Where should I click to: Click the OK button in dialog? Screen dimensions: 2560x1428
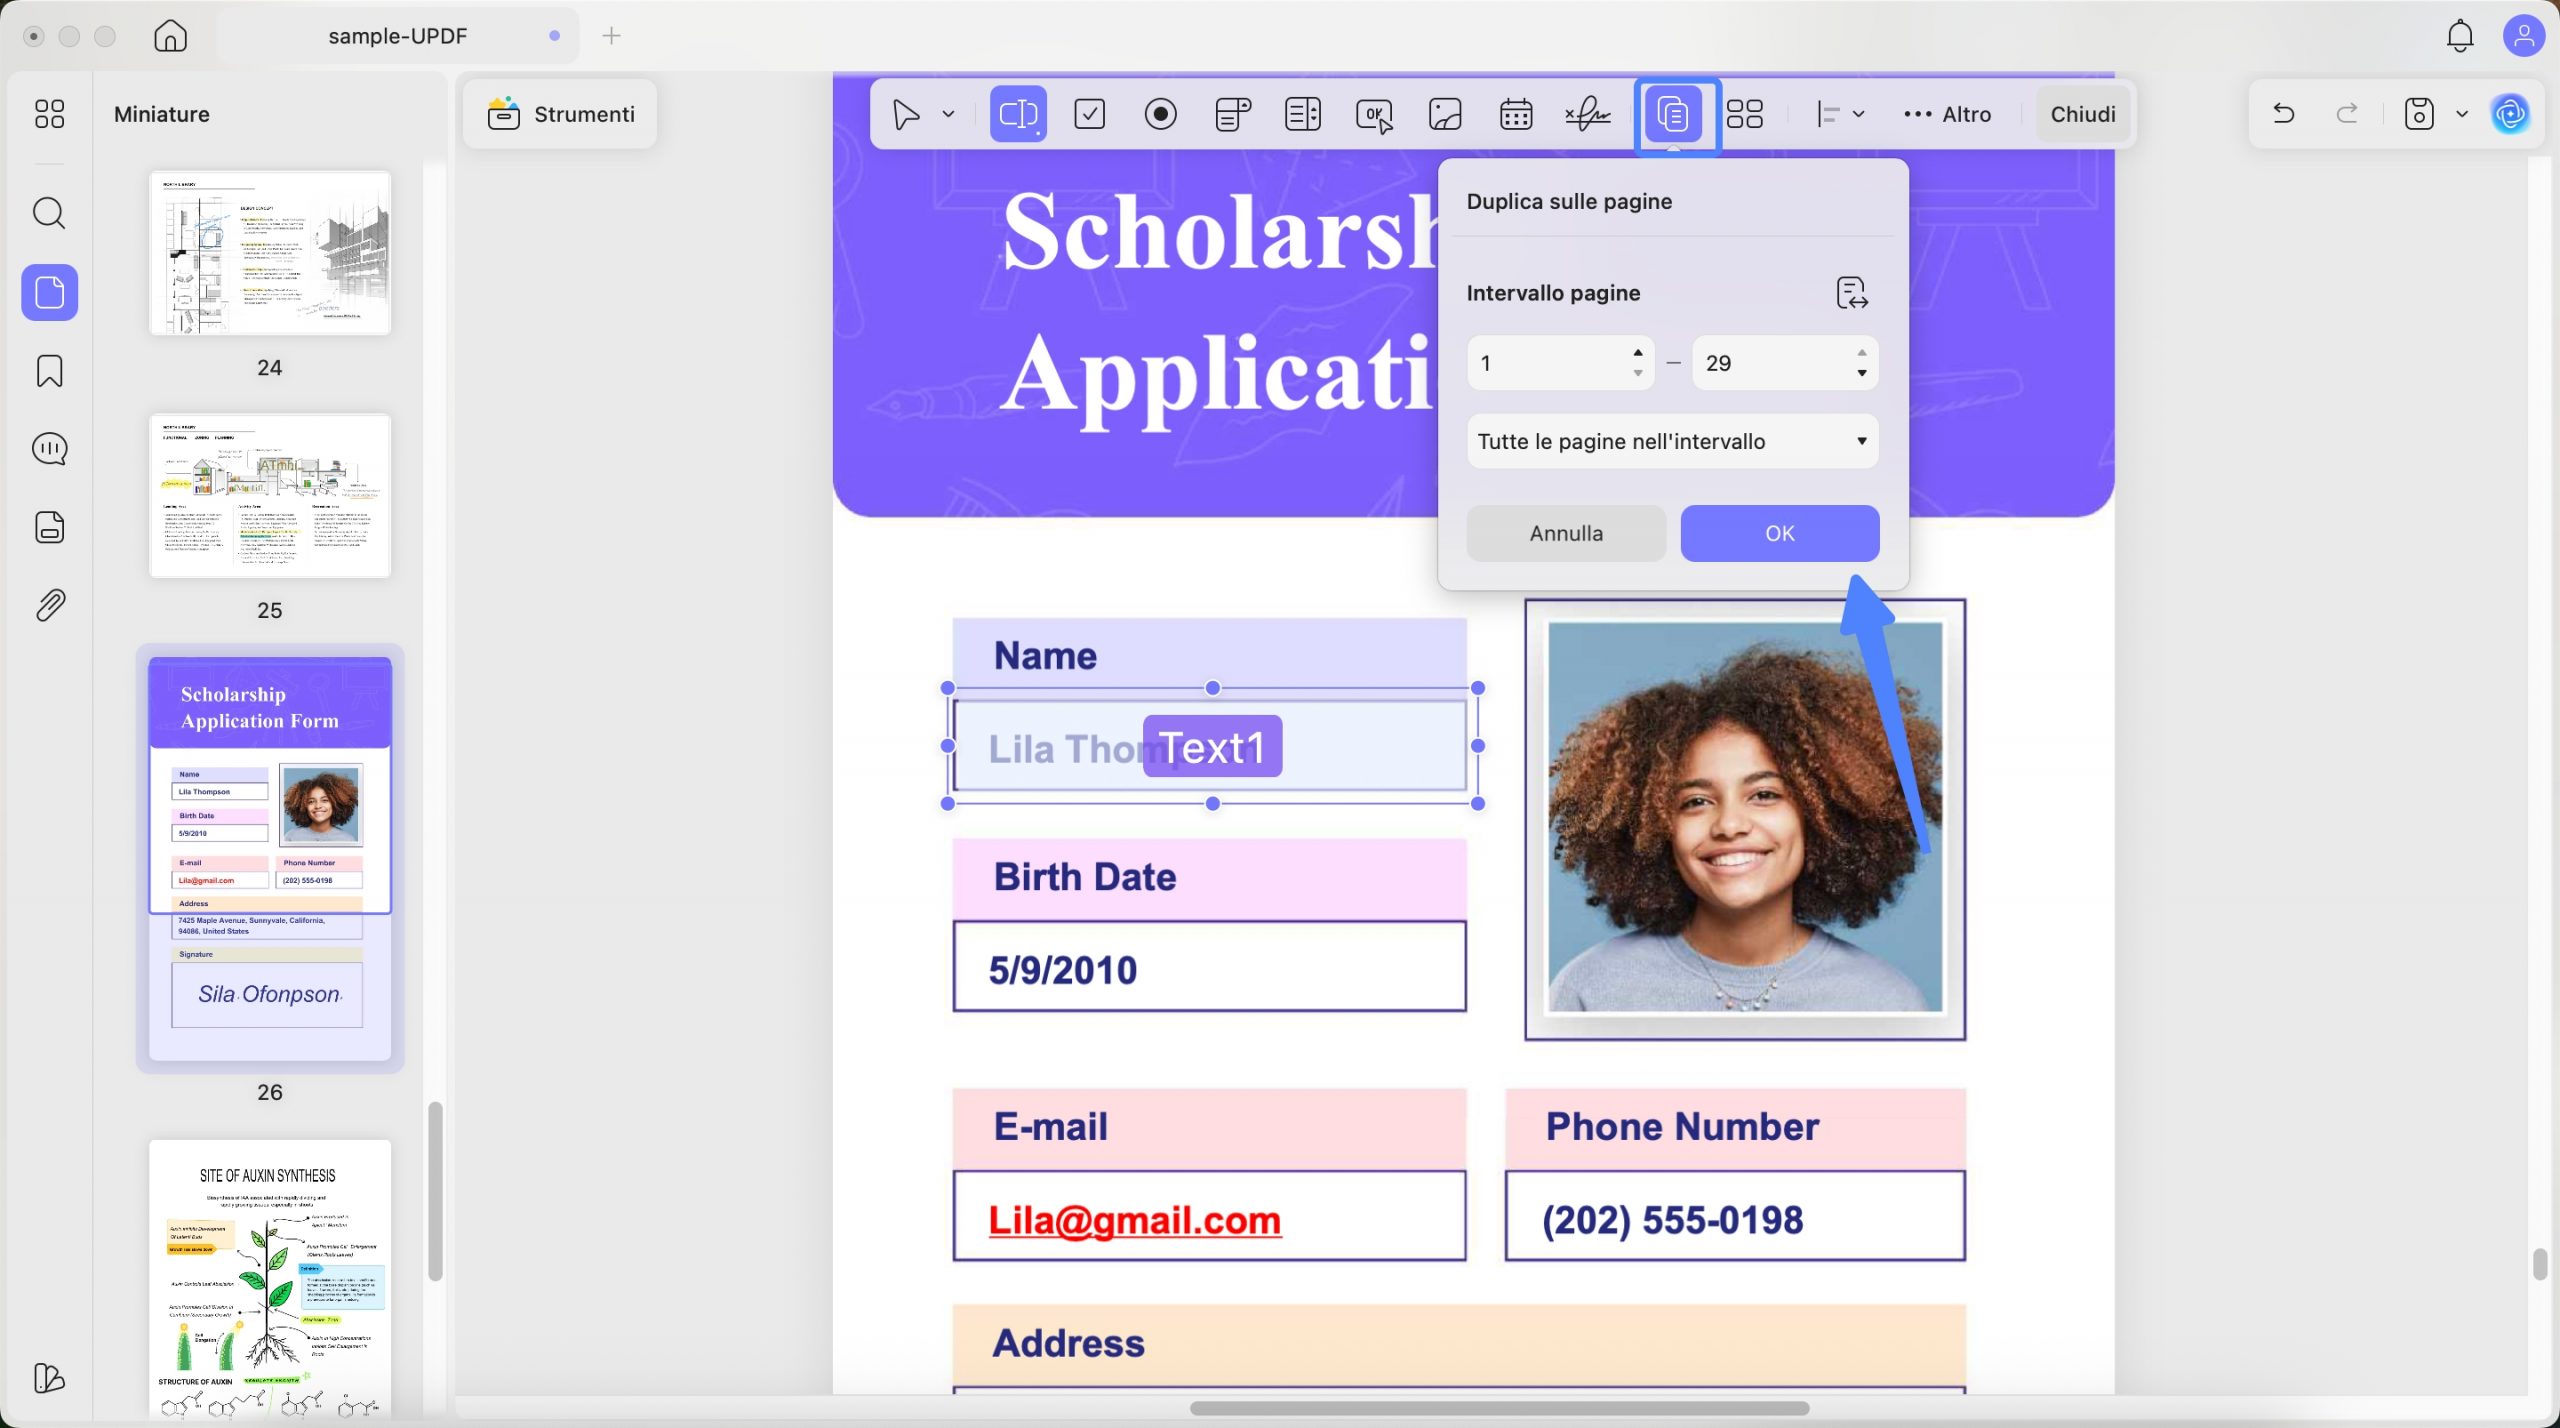(1779, 533)
